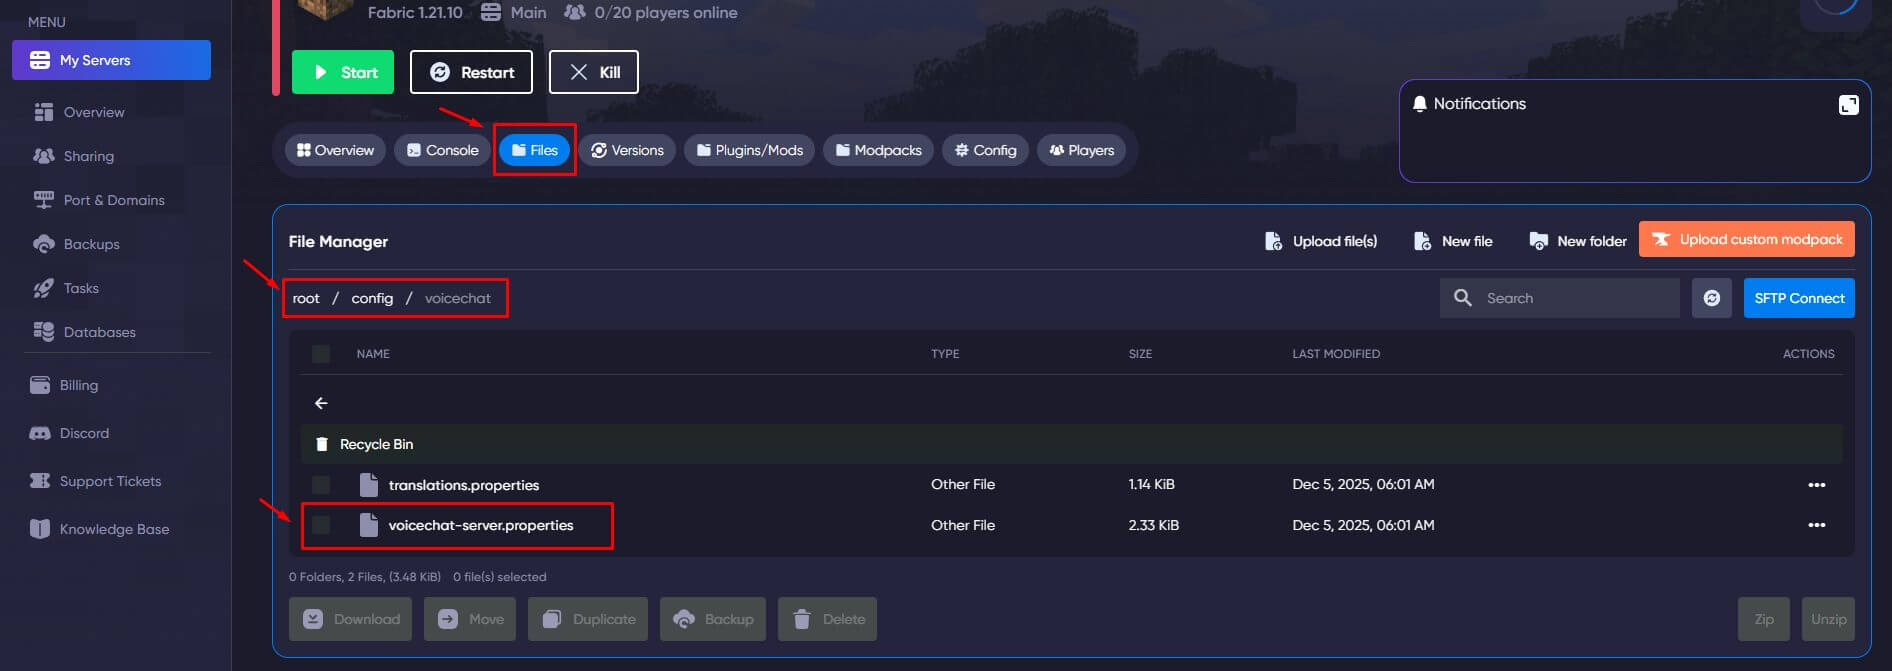Switch to the Plugins/Mods tab

pos(749,150)
